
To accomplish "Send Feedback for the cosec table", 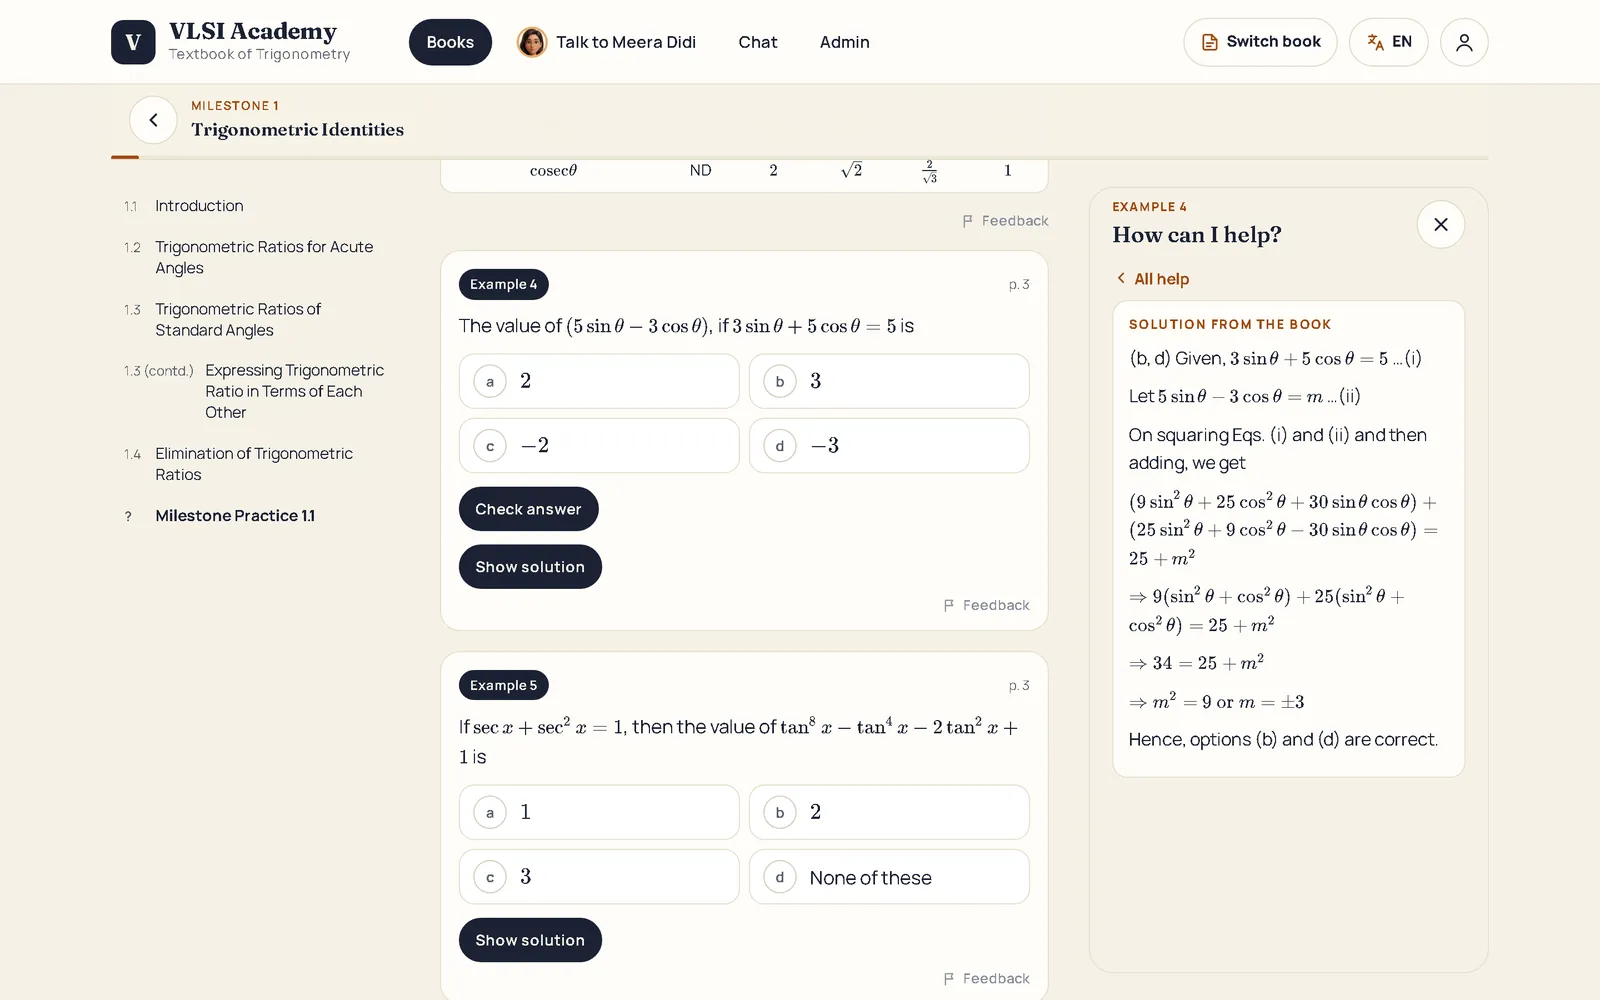I will [1005, 221].
